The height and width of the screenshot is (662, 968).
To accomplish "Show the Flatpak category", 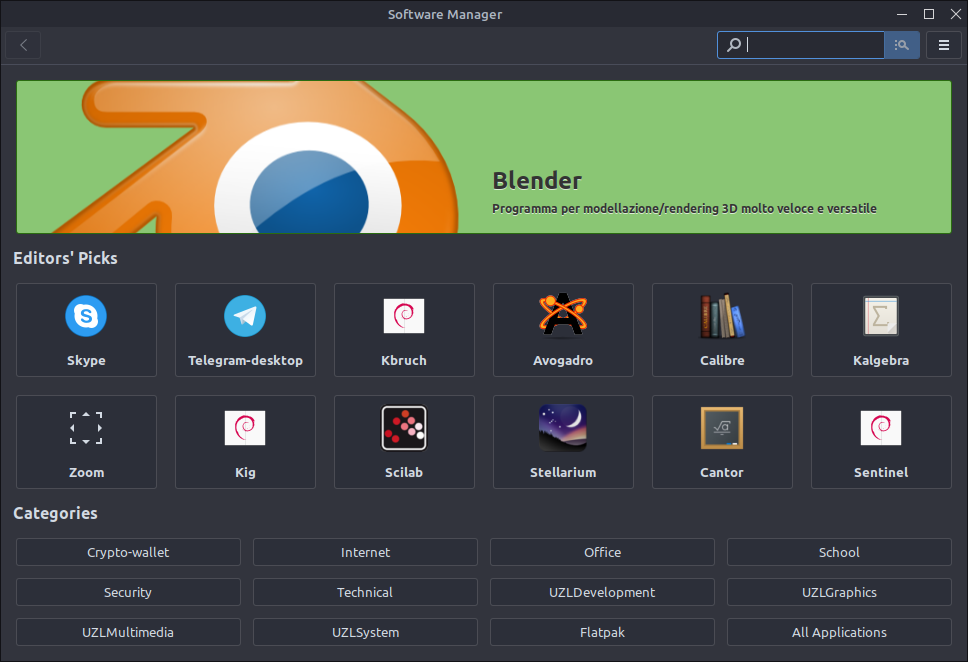I will pyautogui.click(x=603, y=632).
